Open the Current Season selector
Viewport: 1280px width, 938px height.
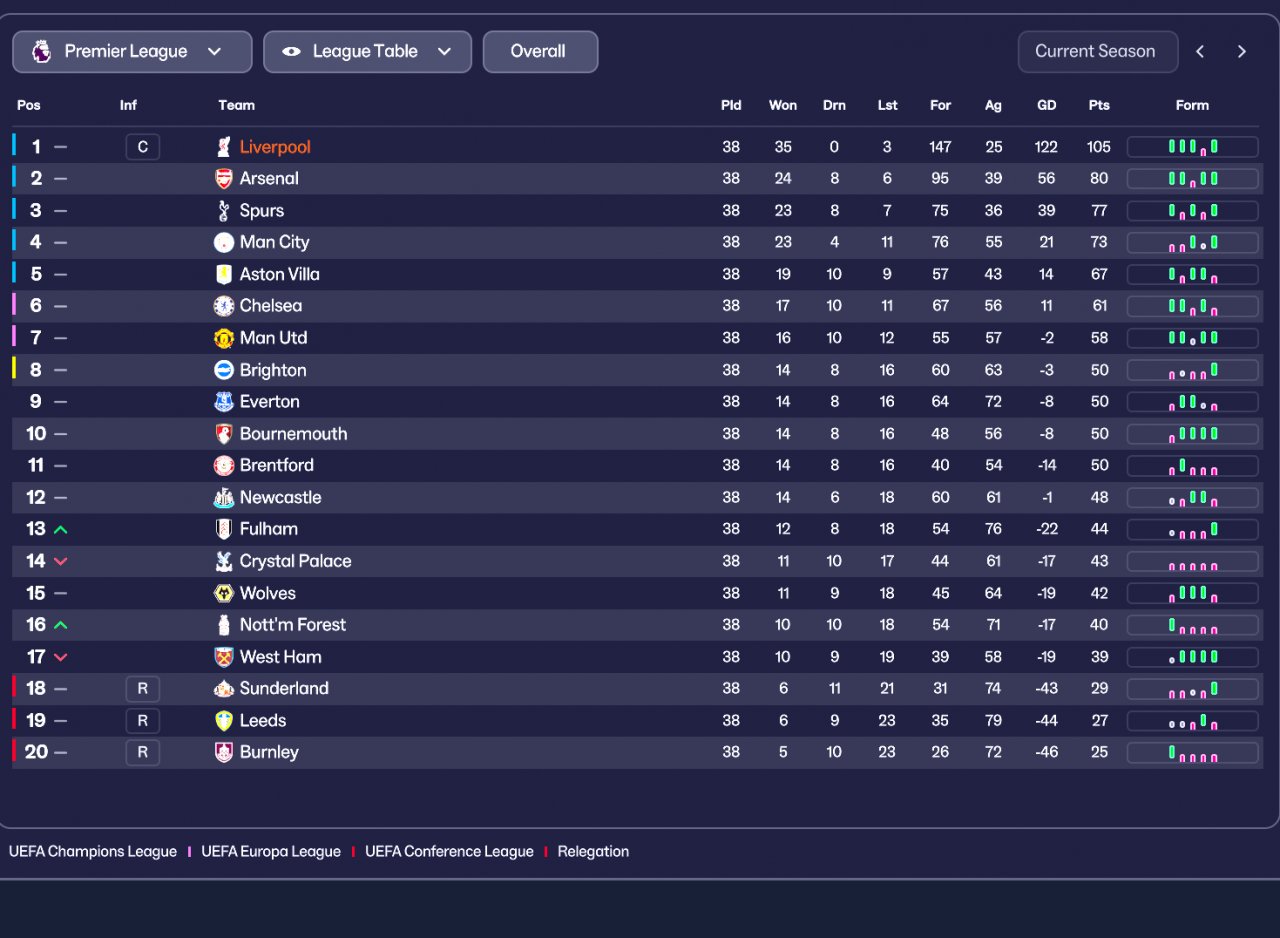(1094, 52)
